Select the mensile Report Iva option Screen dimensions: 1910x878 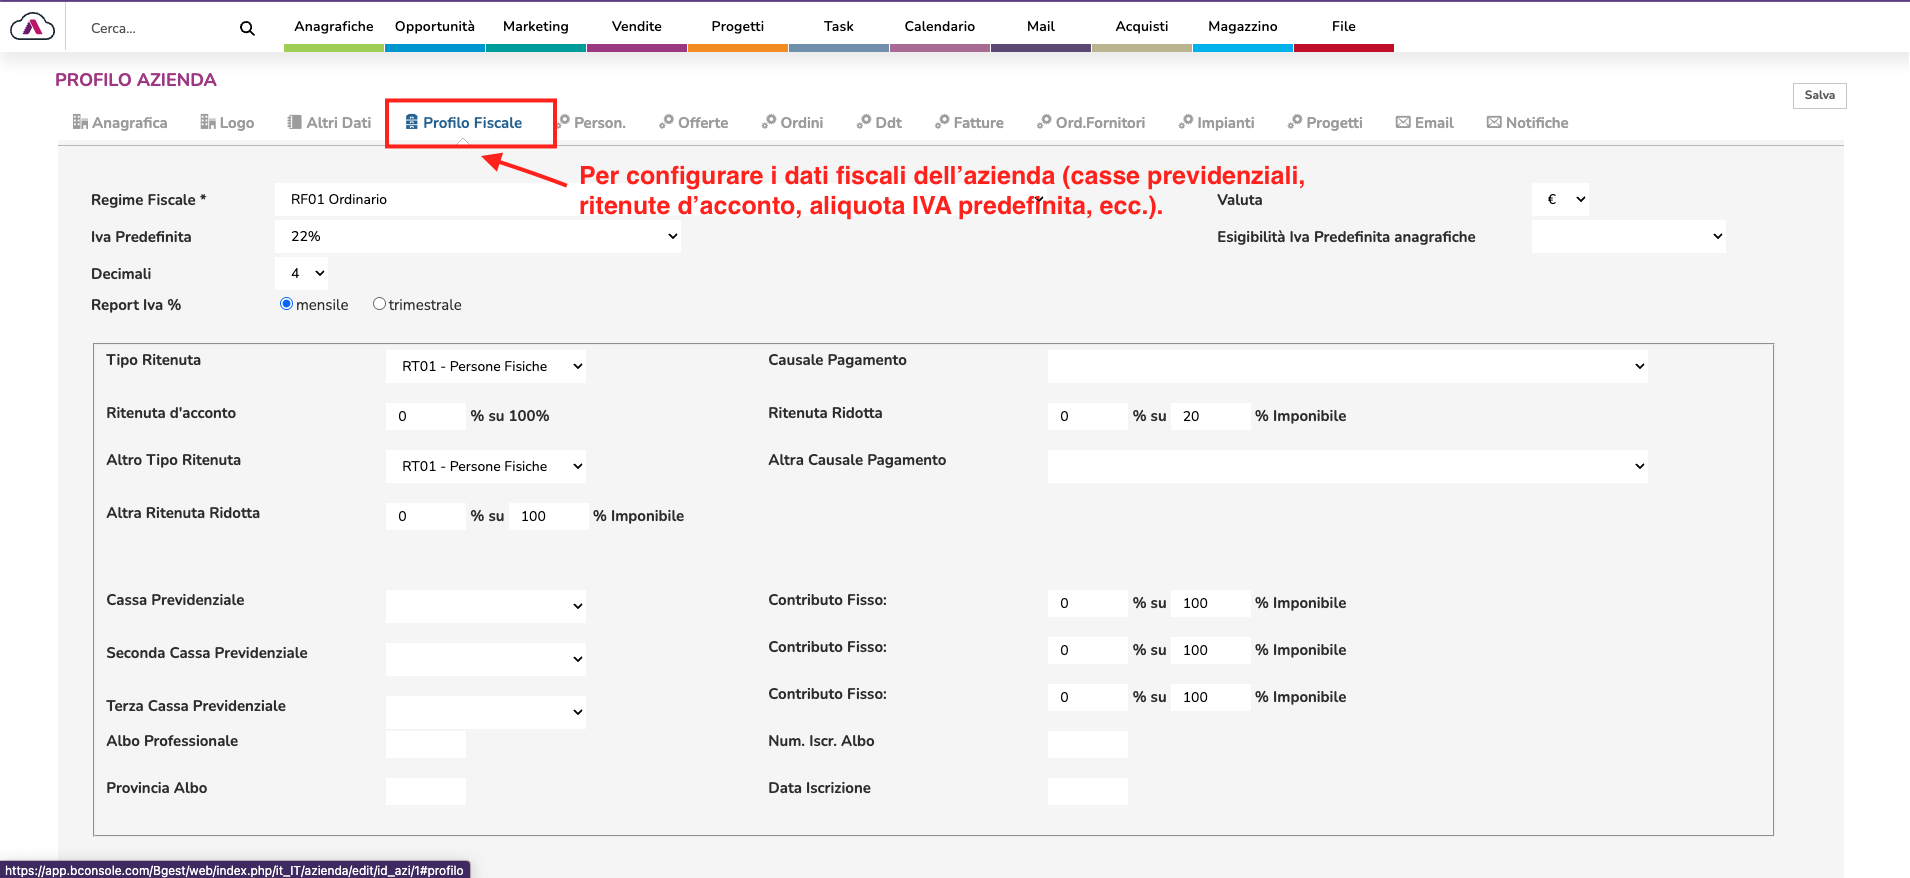287,304
